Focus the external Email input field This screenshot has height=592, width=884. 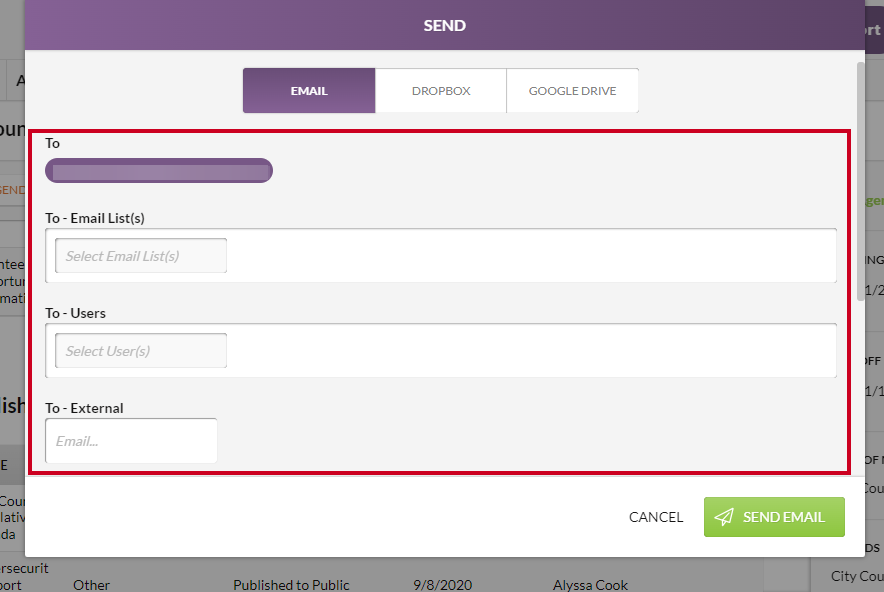point(131,441)
